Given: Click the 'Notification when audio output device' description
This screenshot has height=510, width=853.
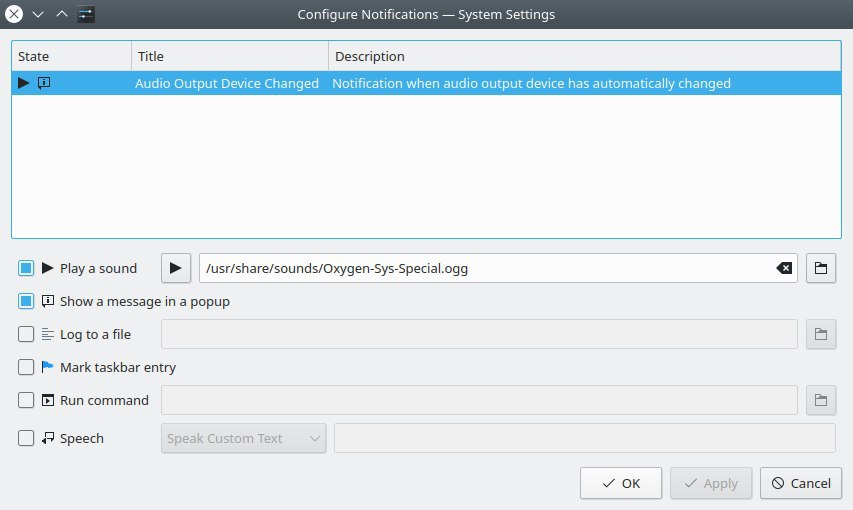Looking at the screenshot, I should tap(531, 83).
